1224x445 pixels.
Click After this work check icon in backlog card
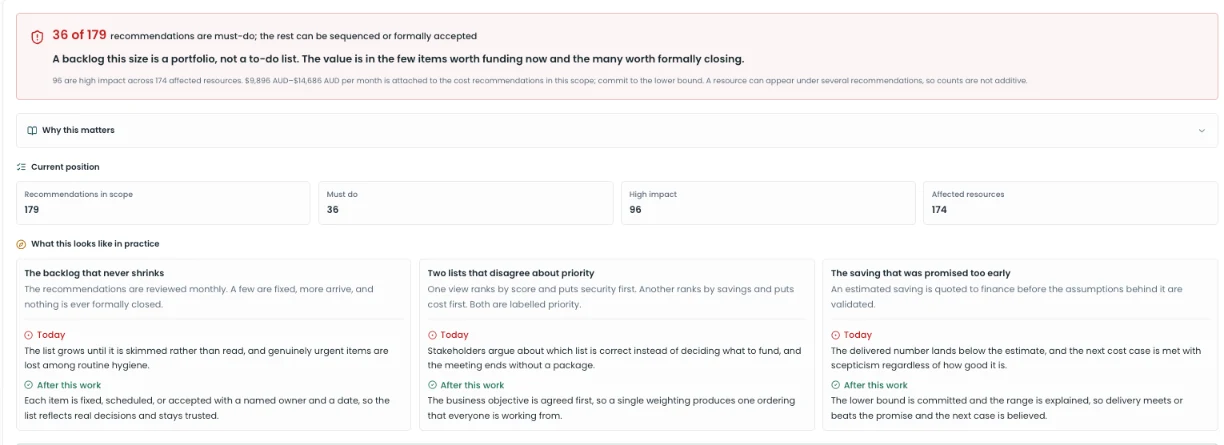point(28,385)
